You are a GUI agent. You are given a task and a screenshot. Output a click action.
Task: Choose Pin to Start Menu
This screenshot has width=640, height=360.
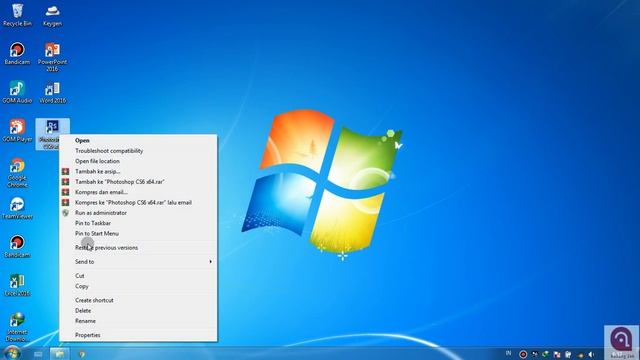(x=138, y=233)
